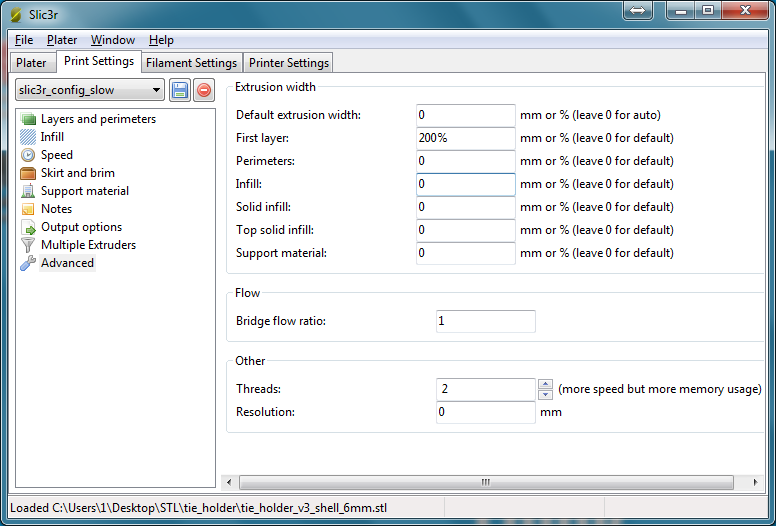Close the Slic3r window
Screen dimensions: 776x526
745,10
